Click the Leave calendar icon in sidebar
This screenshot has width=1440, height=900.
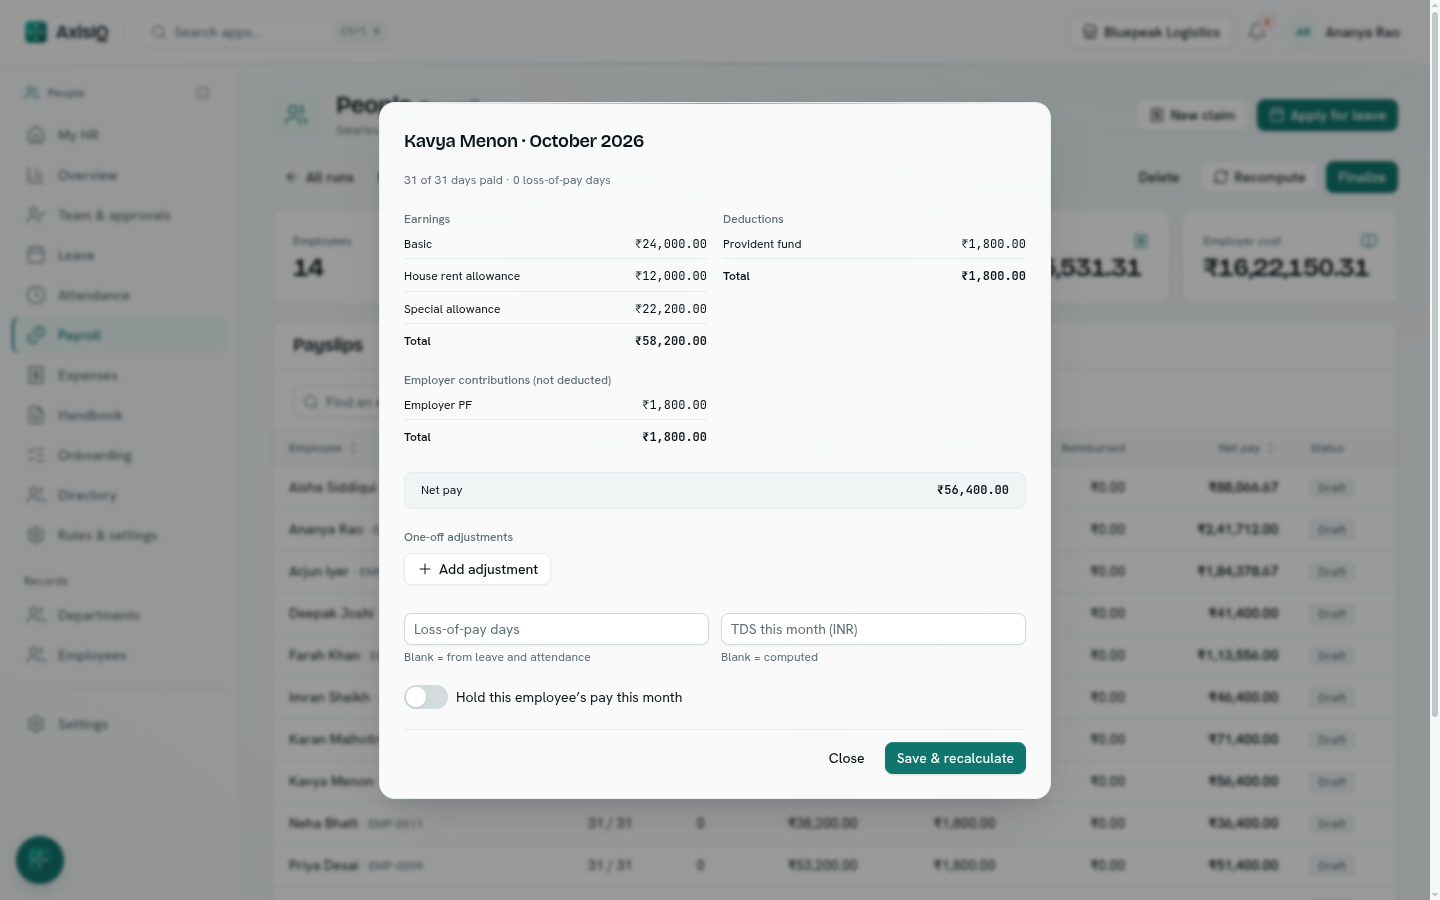coord(36,255)
